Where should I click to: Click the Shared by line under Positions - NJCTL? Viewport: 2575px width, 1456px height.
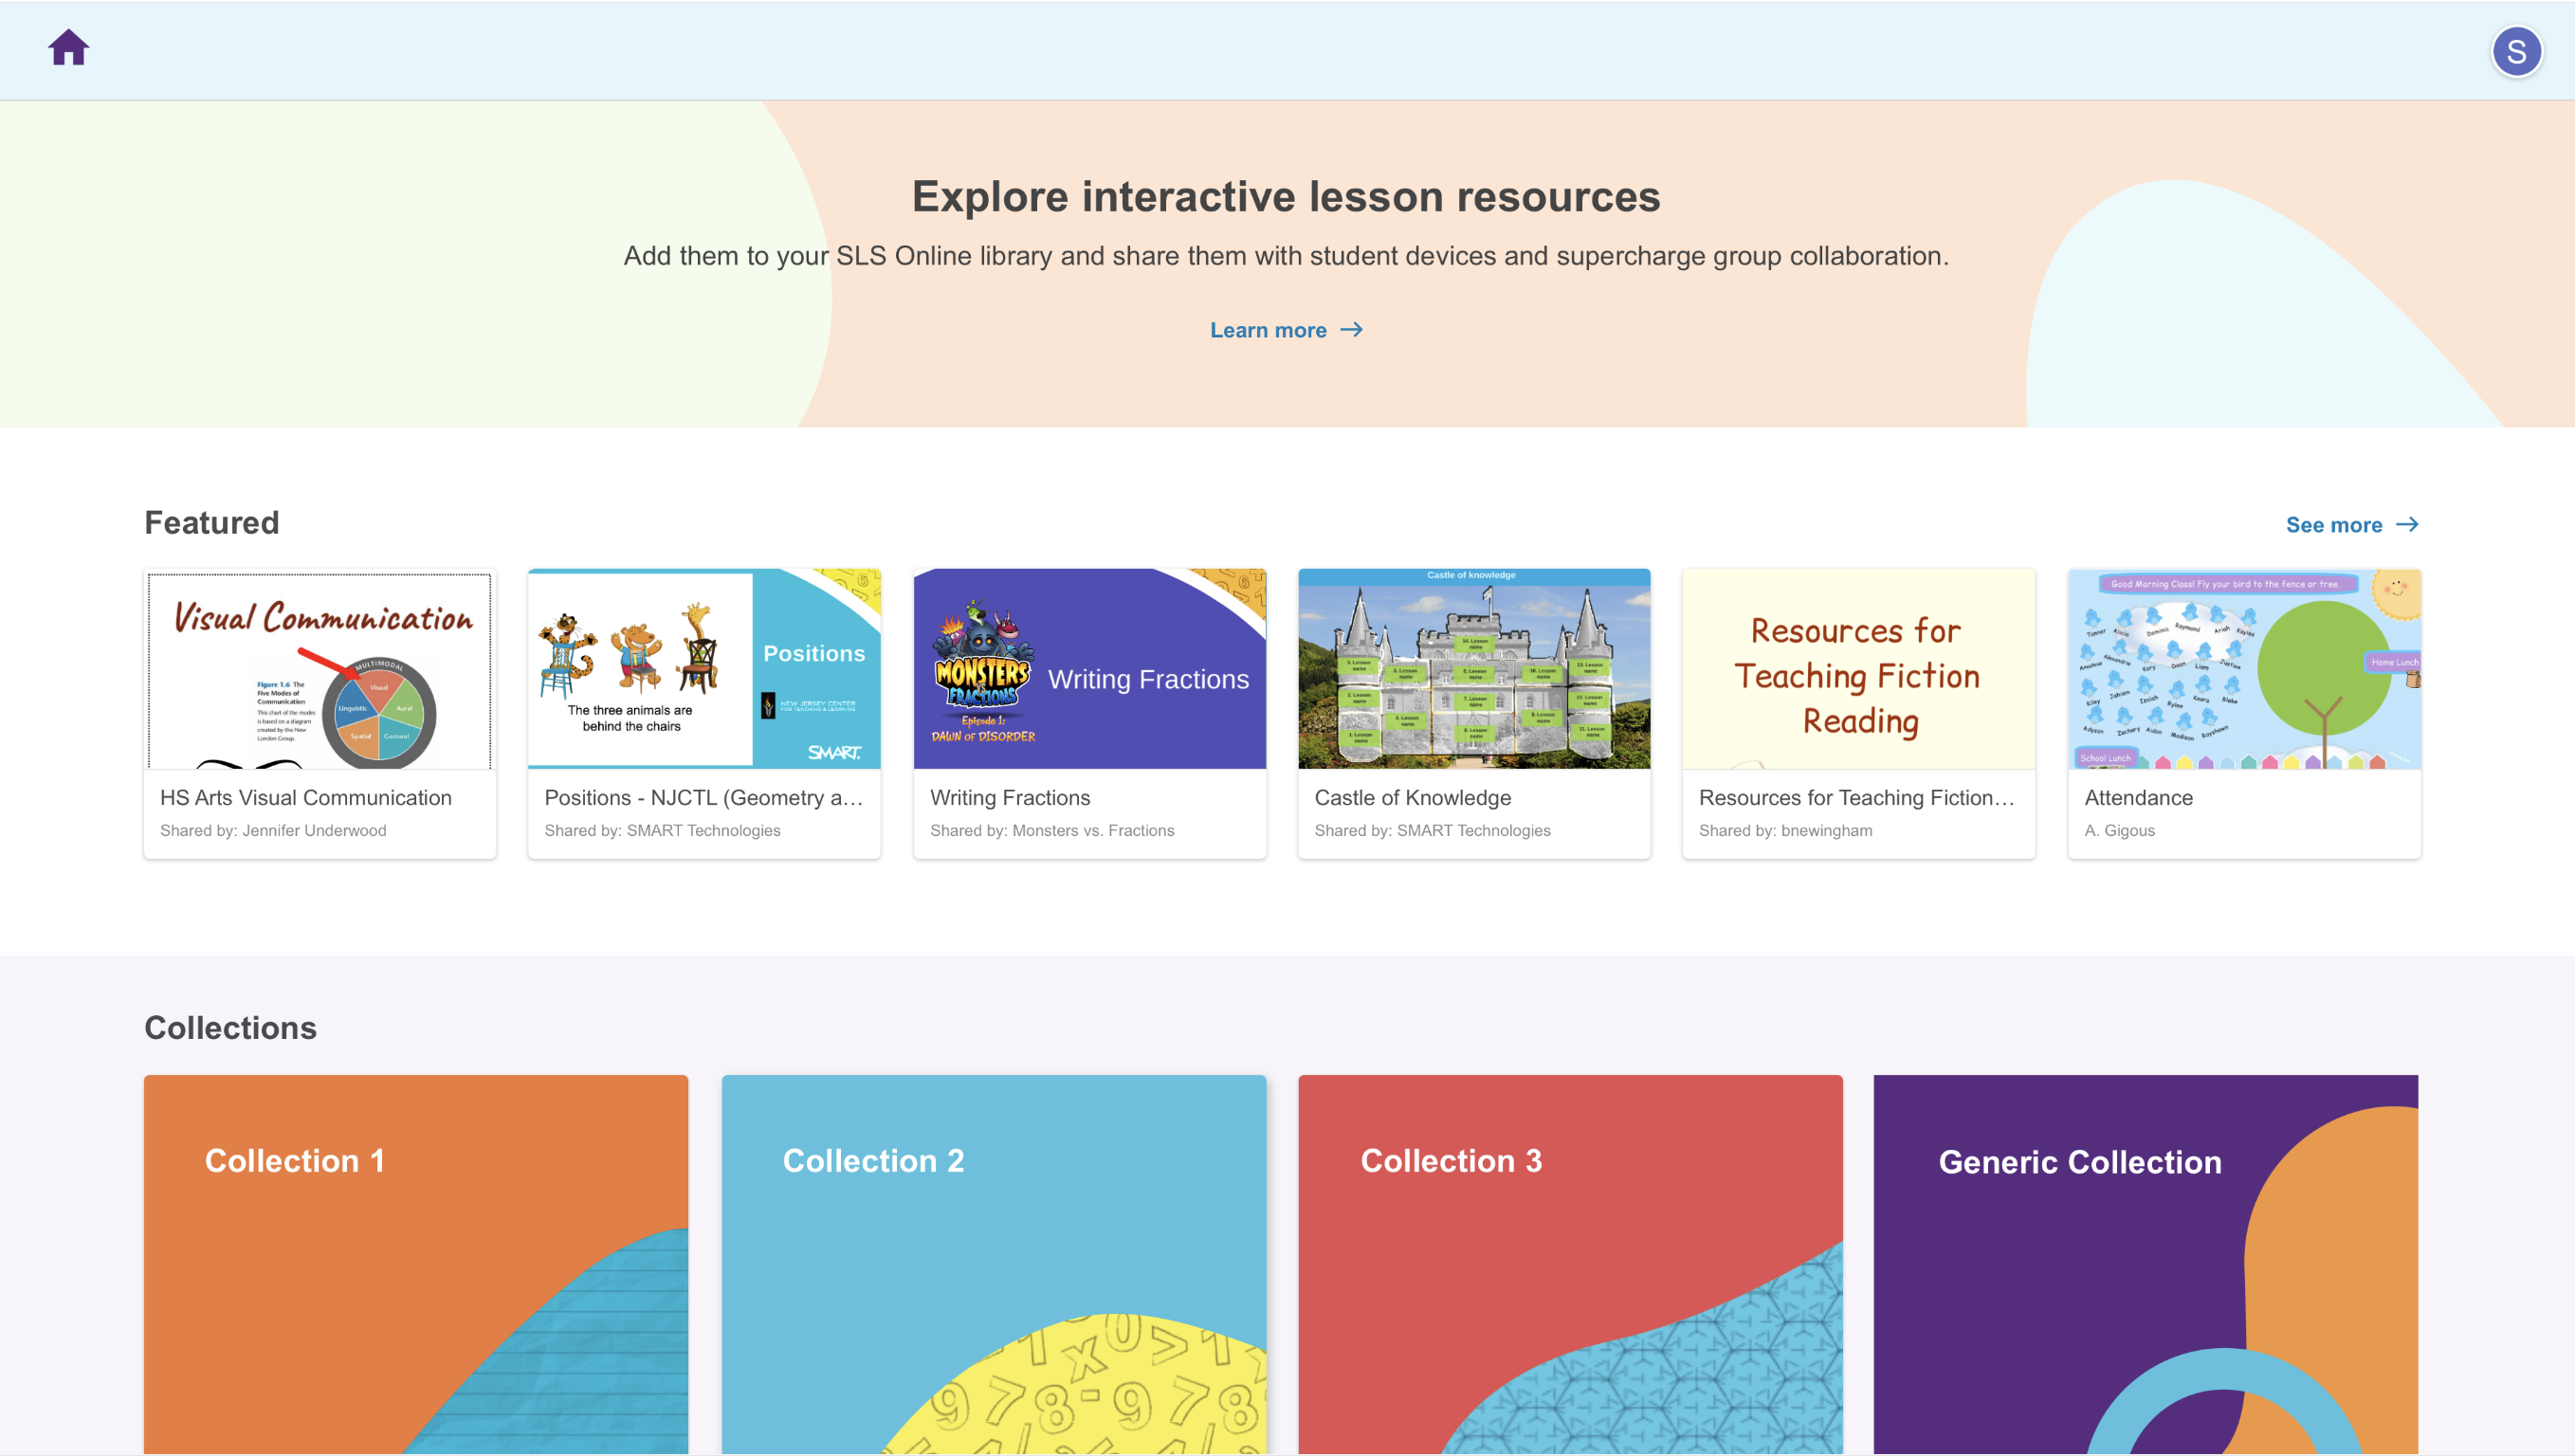click(x=662, y=831)
